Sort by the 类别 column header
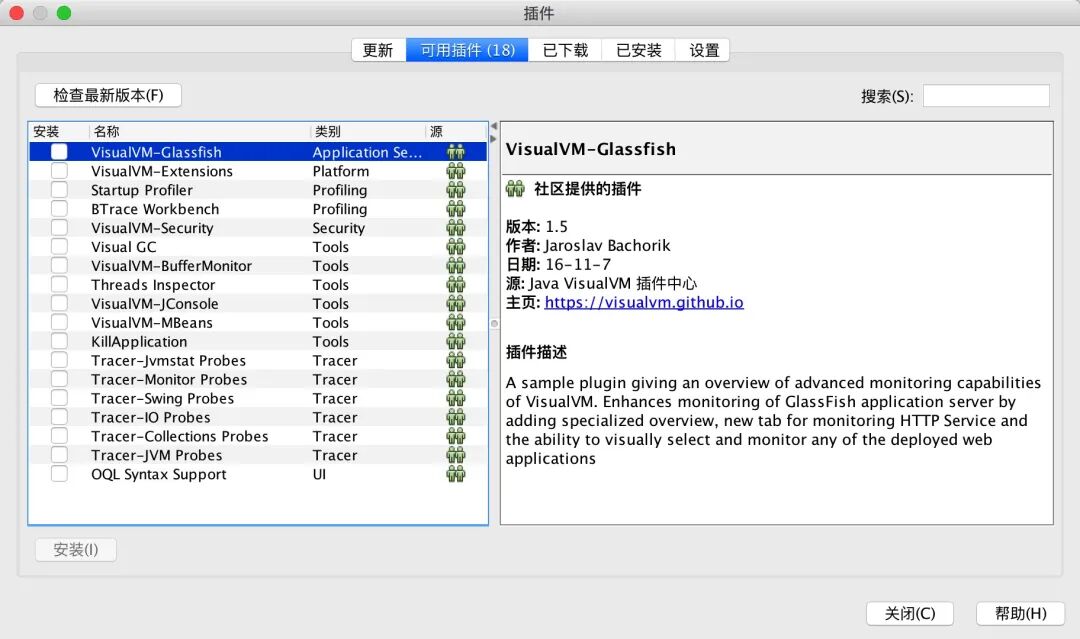 367,132
